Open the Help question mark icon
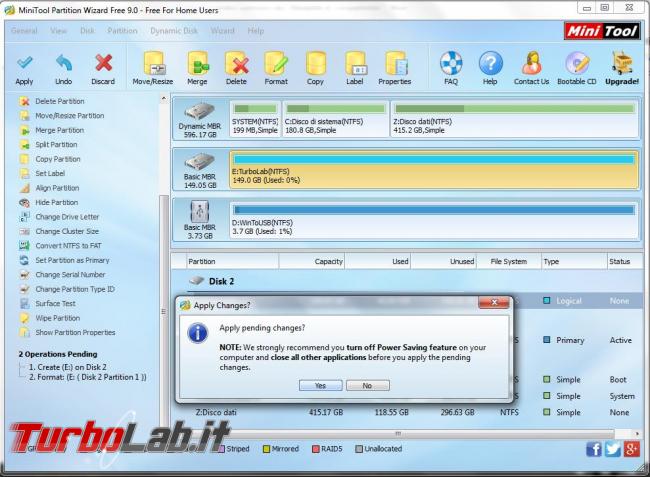Screen dimensions: 650x477 coord(490,63)
